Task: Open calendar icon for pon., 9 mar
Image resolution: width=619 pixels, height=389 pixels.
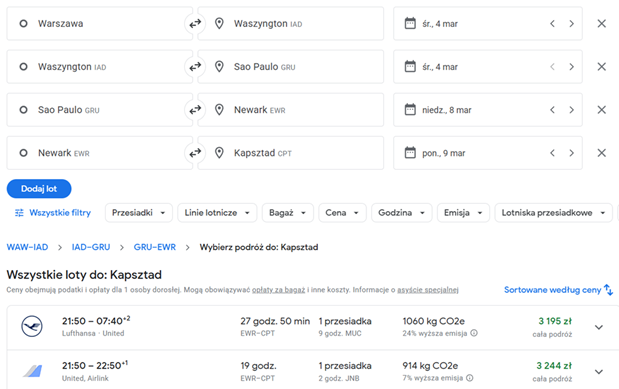Action: pos(410,152)
